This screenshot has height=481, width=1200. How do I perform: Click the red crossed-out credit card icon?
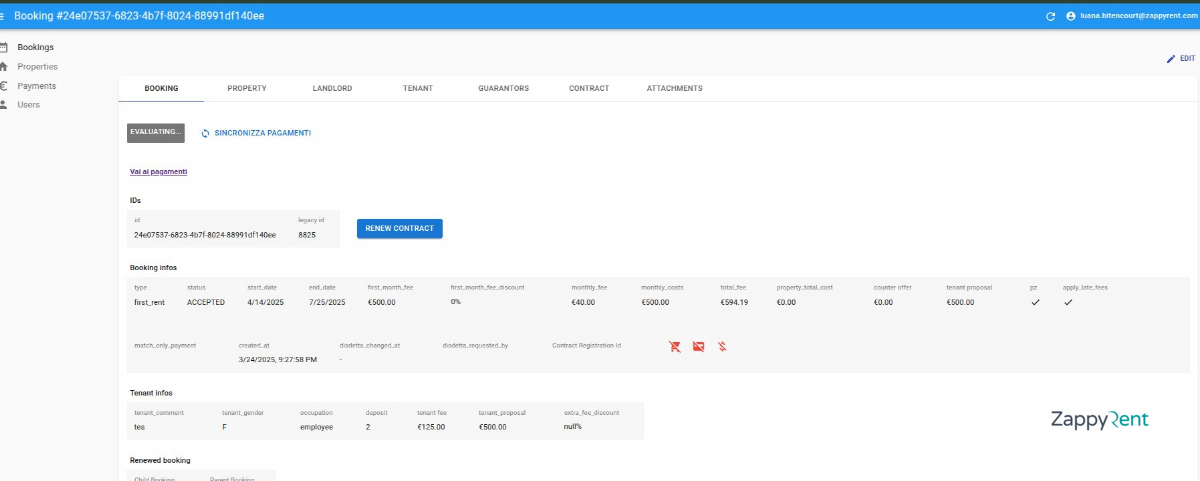point(698,347)
